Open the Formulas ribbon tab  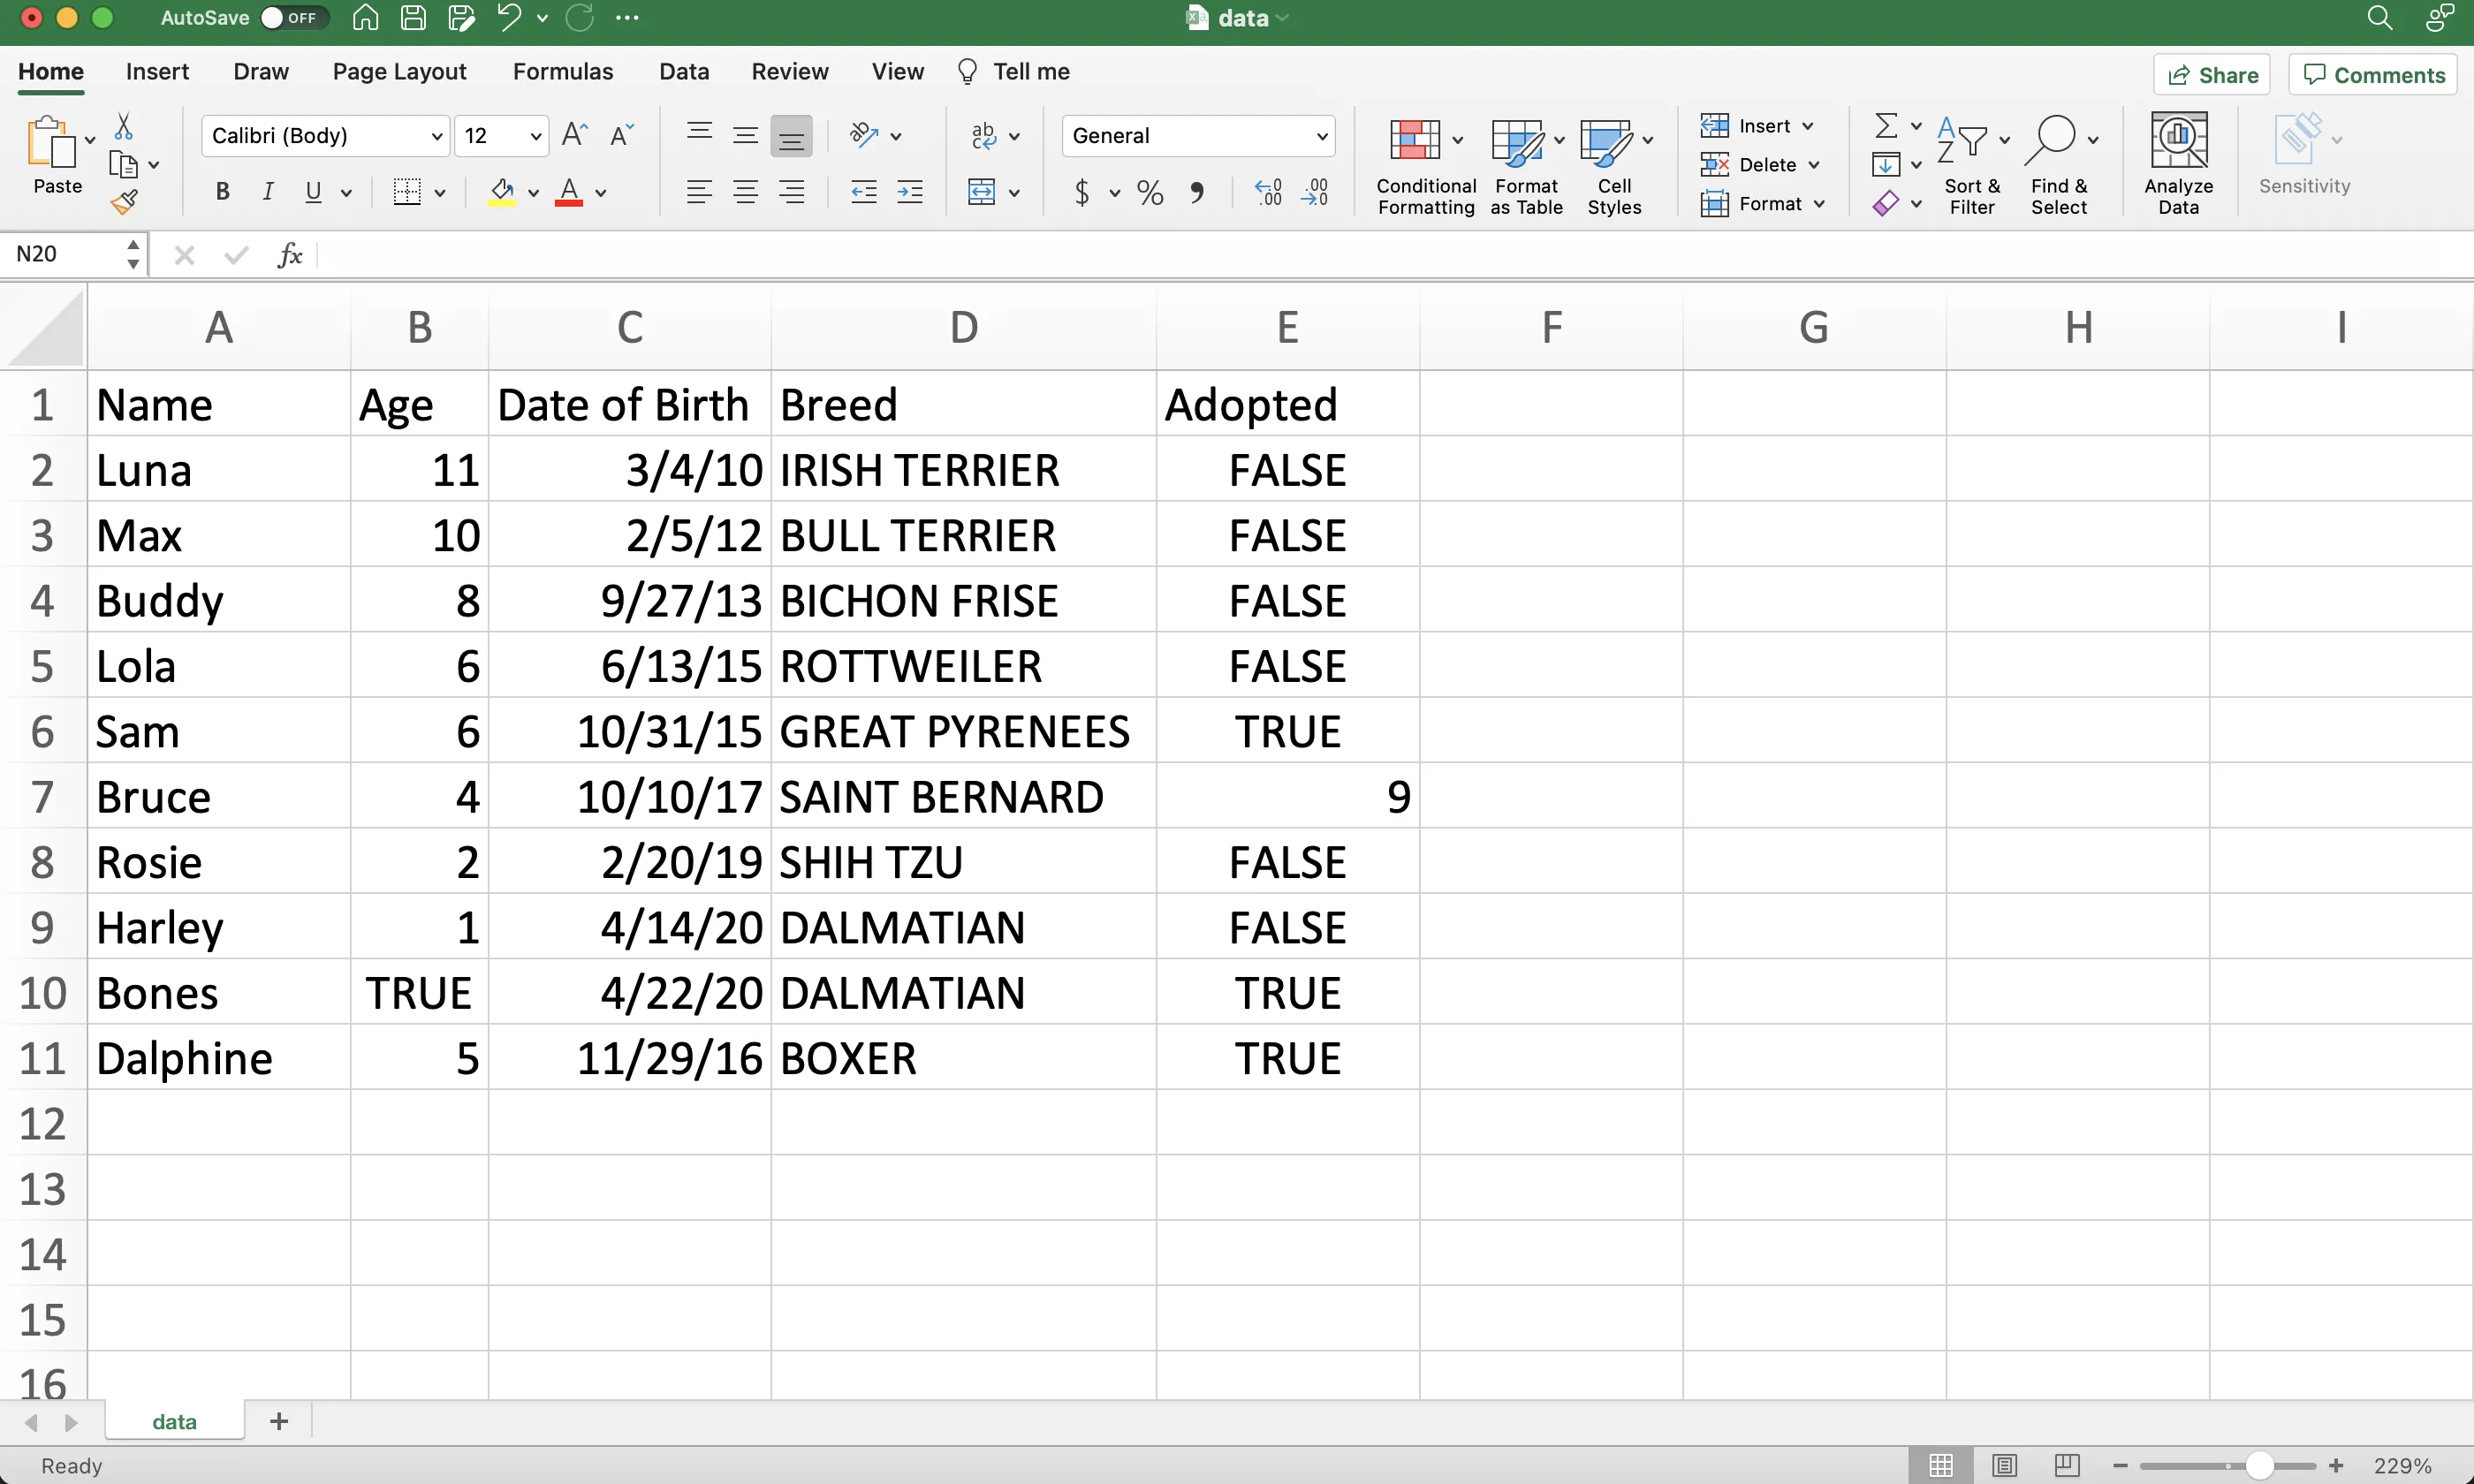pos(562,72)
